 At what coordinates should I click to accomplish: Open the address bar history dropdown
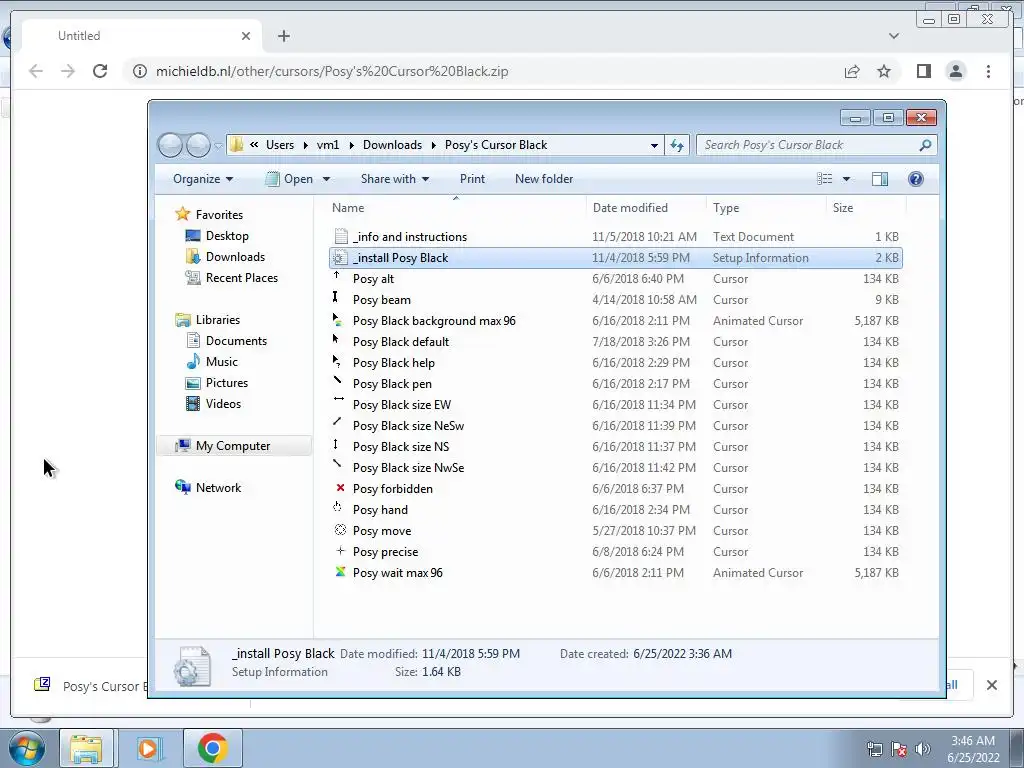pos(654,145)
